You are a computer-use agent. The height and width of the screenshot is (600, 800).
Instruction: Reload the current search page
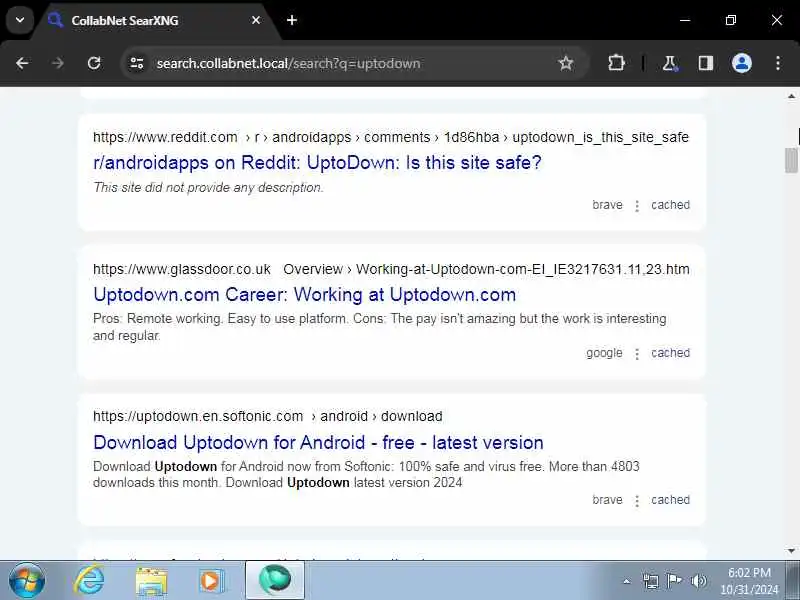point(94,63)
